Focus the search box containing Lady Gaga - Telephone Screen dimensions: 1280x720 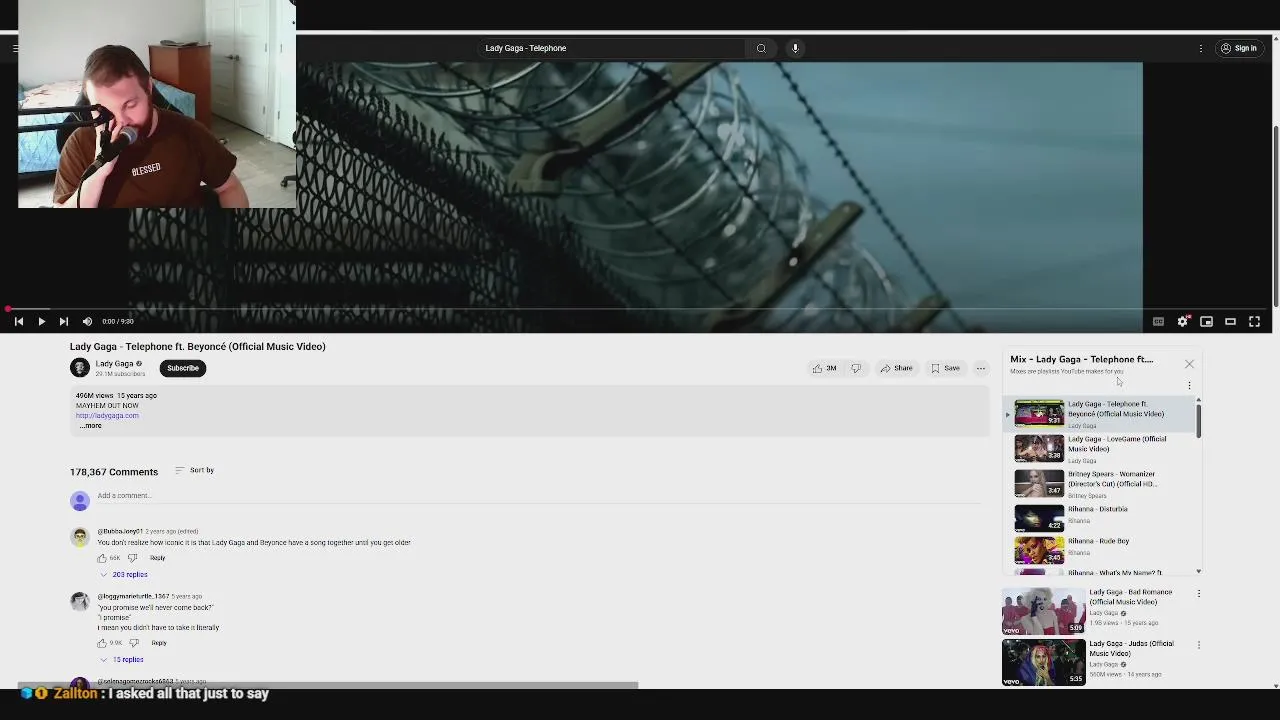[x=612, y=48]
